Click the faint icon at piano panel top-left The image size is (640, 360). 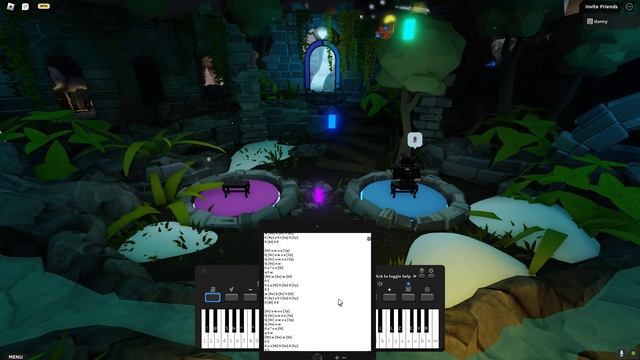point(203,271)
